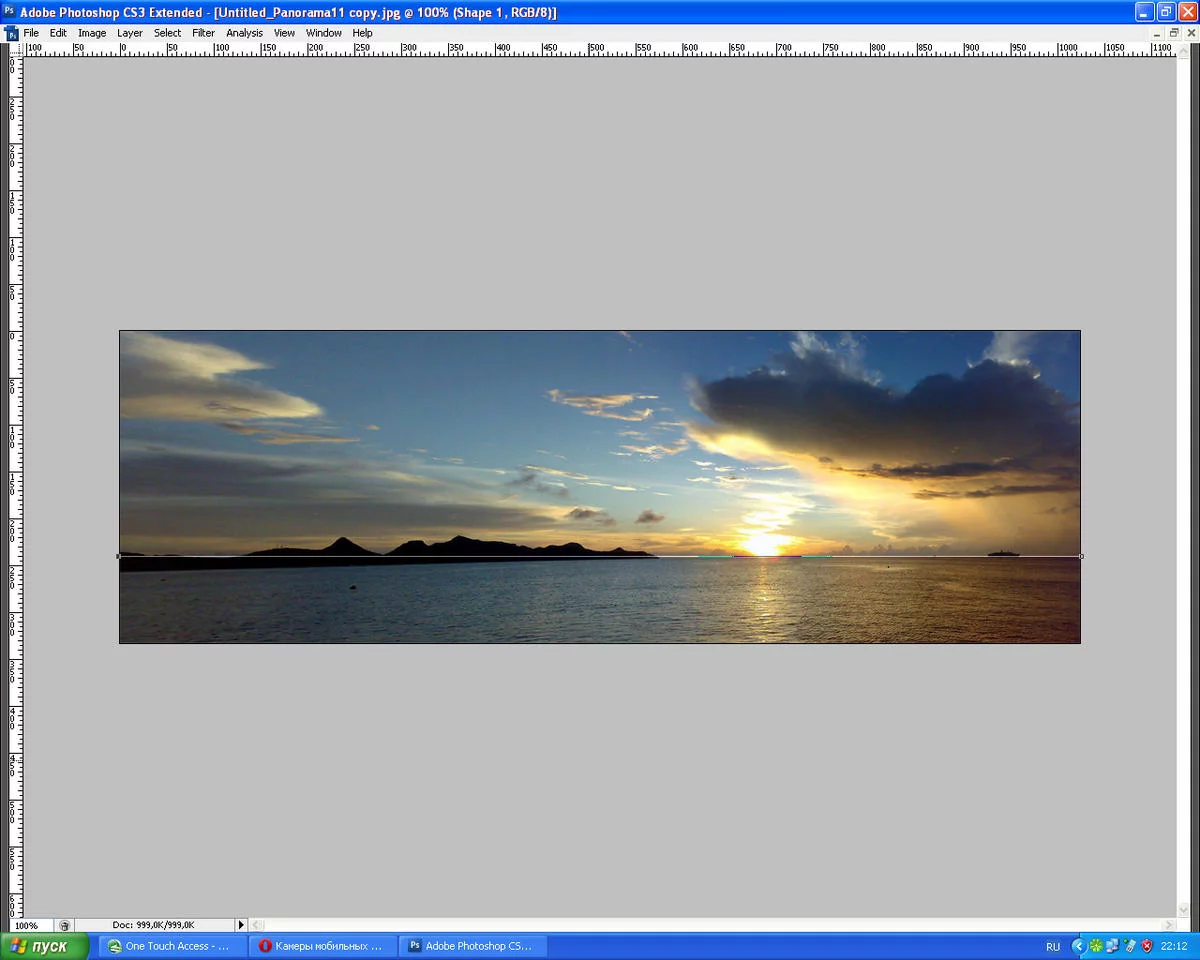Click the status bar icon beside zoom field
Image resolution: width=1200 pixels, height=960 pixels.
point(65,926)
